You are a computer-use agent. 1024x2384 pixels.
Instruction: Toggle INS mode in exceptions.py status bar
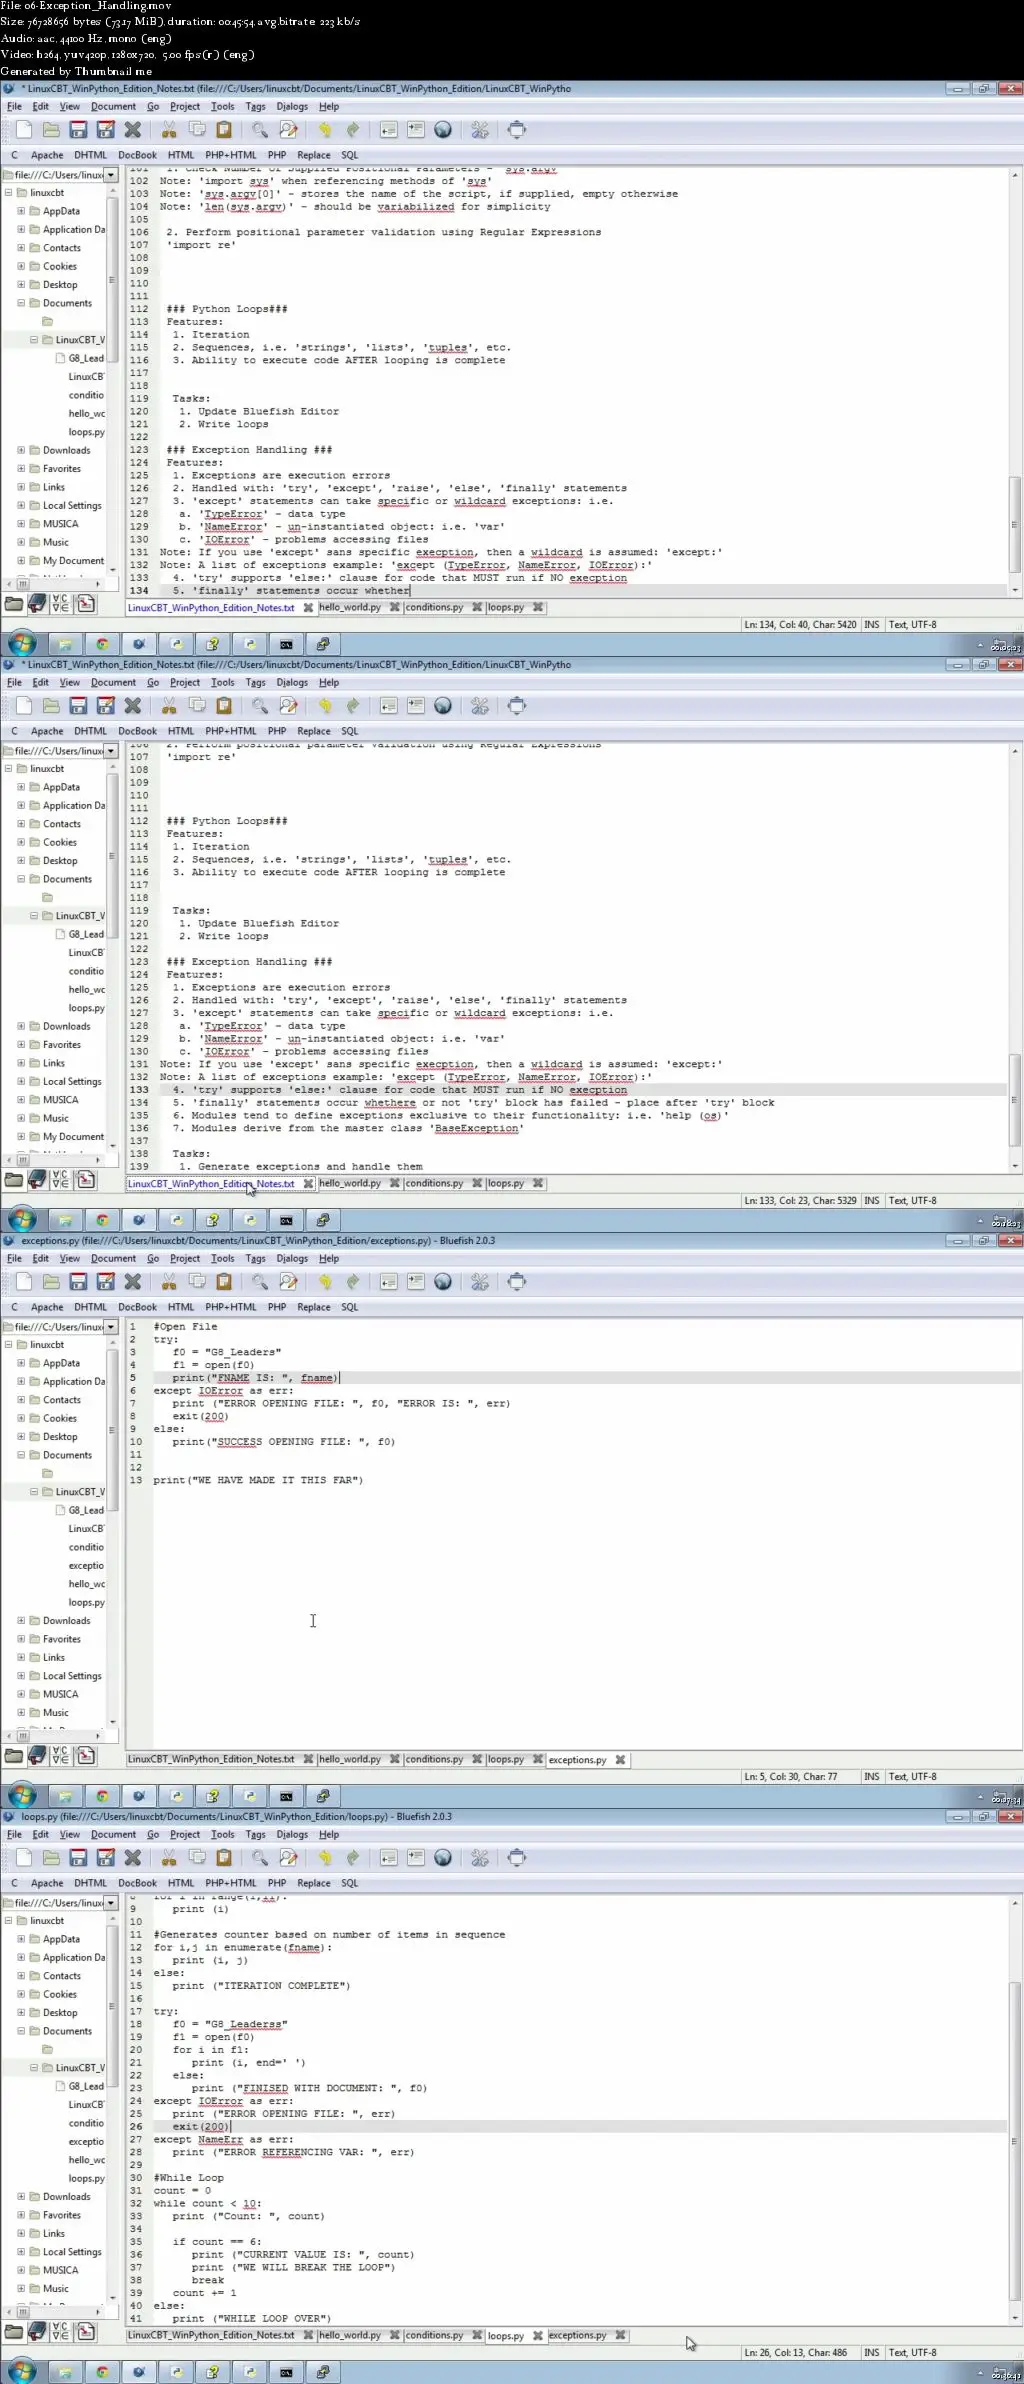[872, 1776]
